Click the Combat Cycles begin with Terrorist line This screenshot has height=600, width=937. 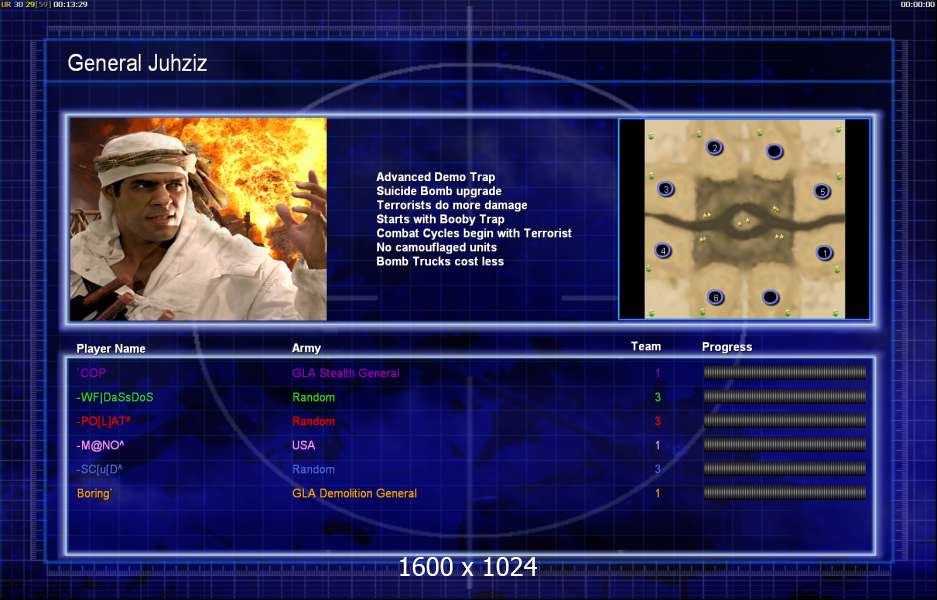point(474,233)
